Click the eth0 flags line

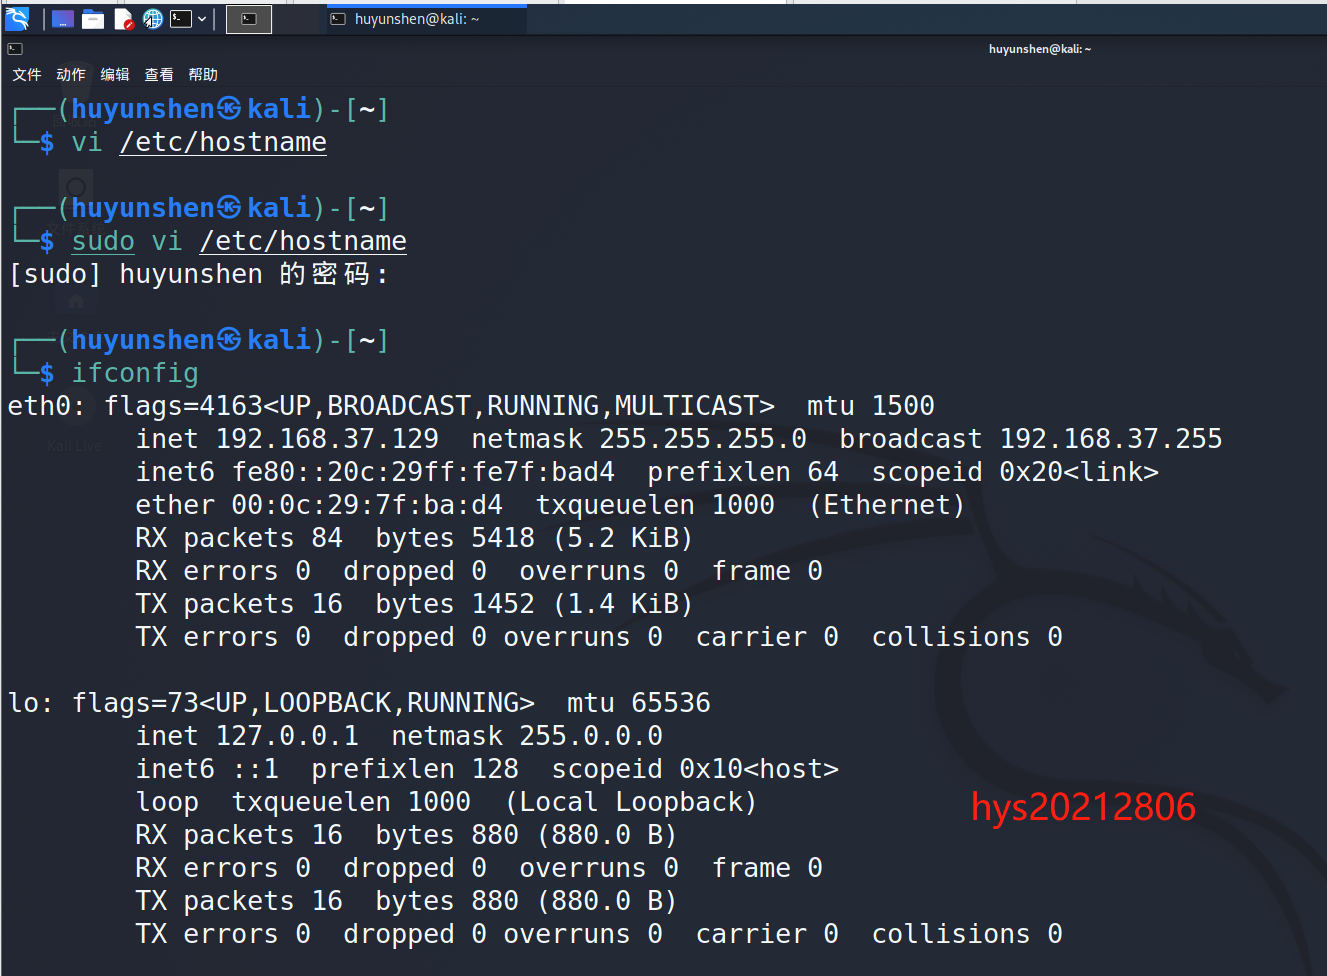[471, 406]
